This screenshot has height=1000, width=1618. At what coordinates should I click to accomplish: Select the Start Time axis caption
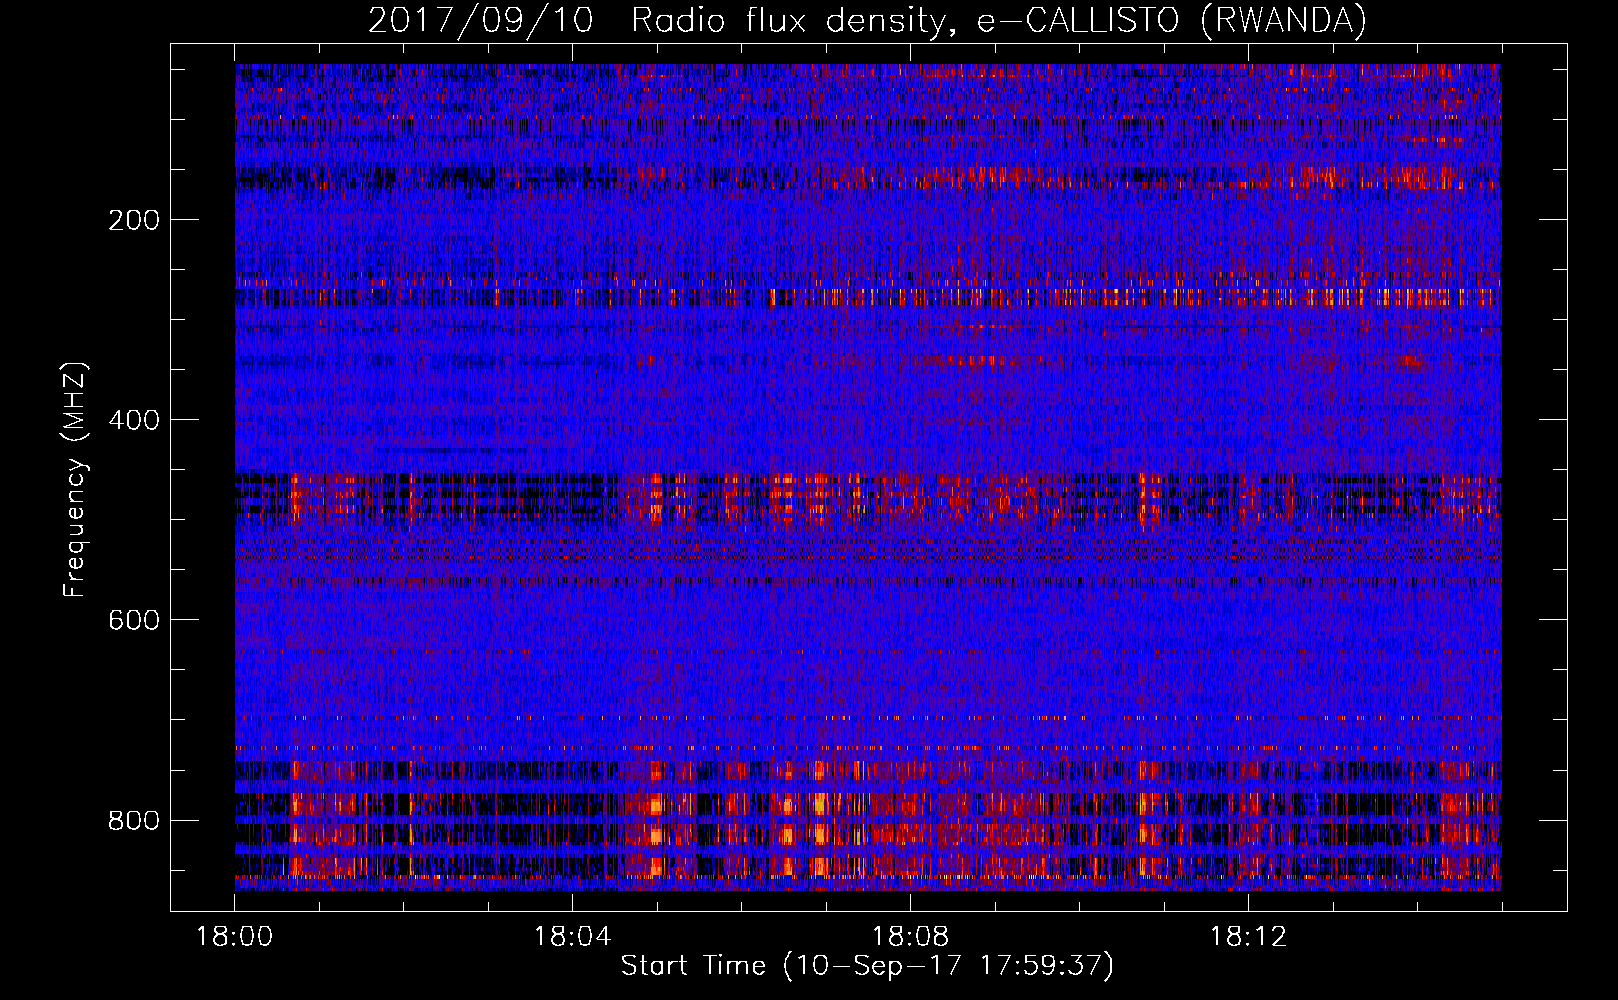click(x=867, y=966)
